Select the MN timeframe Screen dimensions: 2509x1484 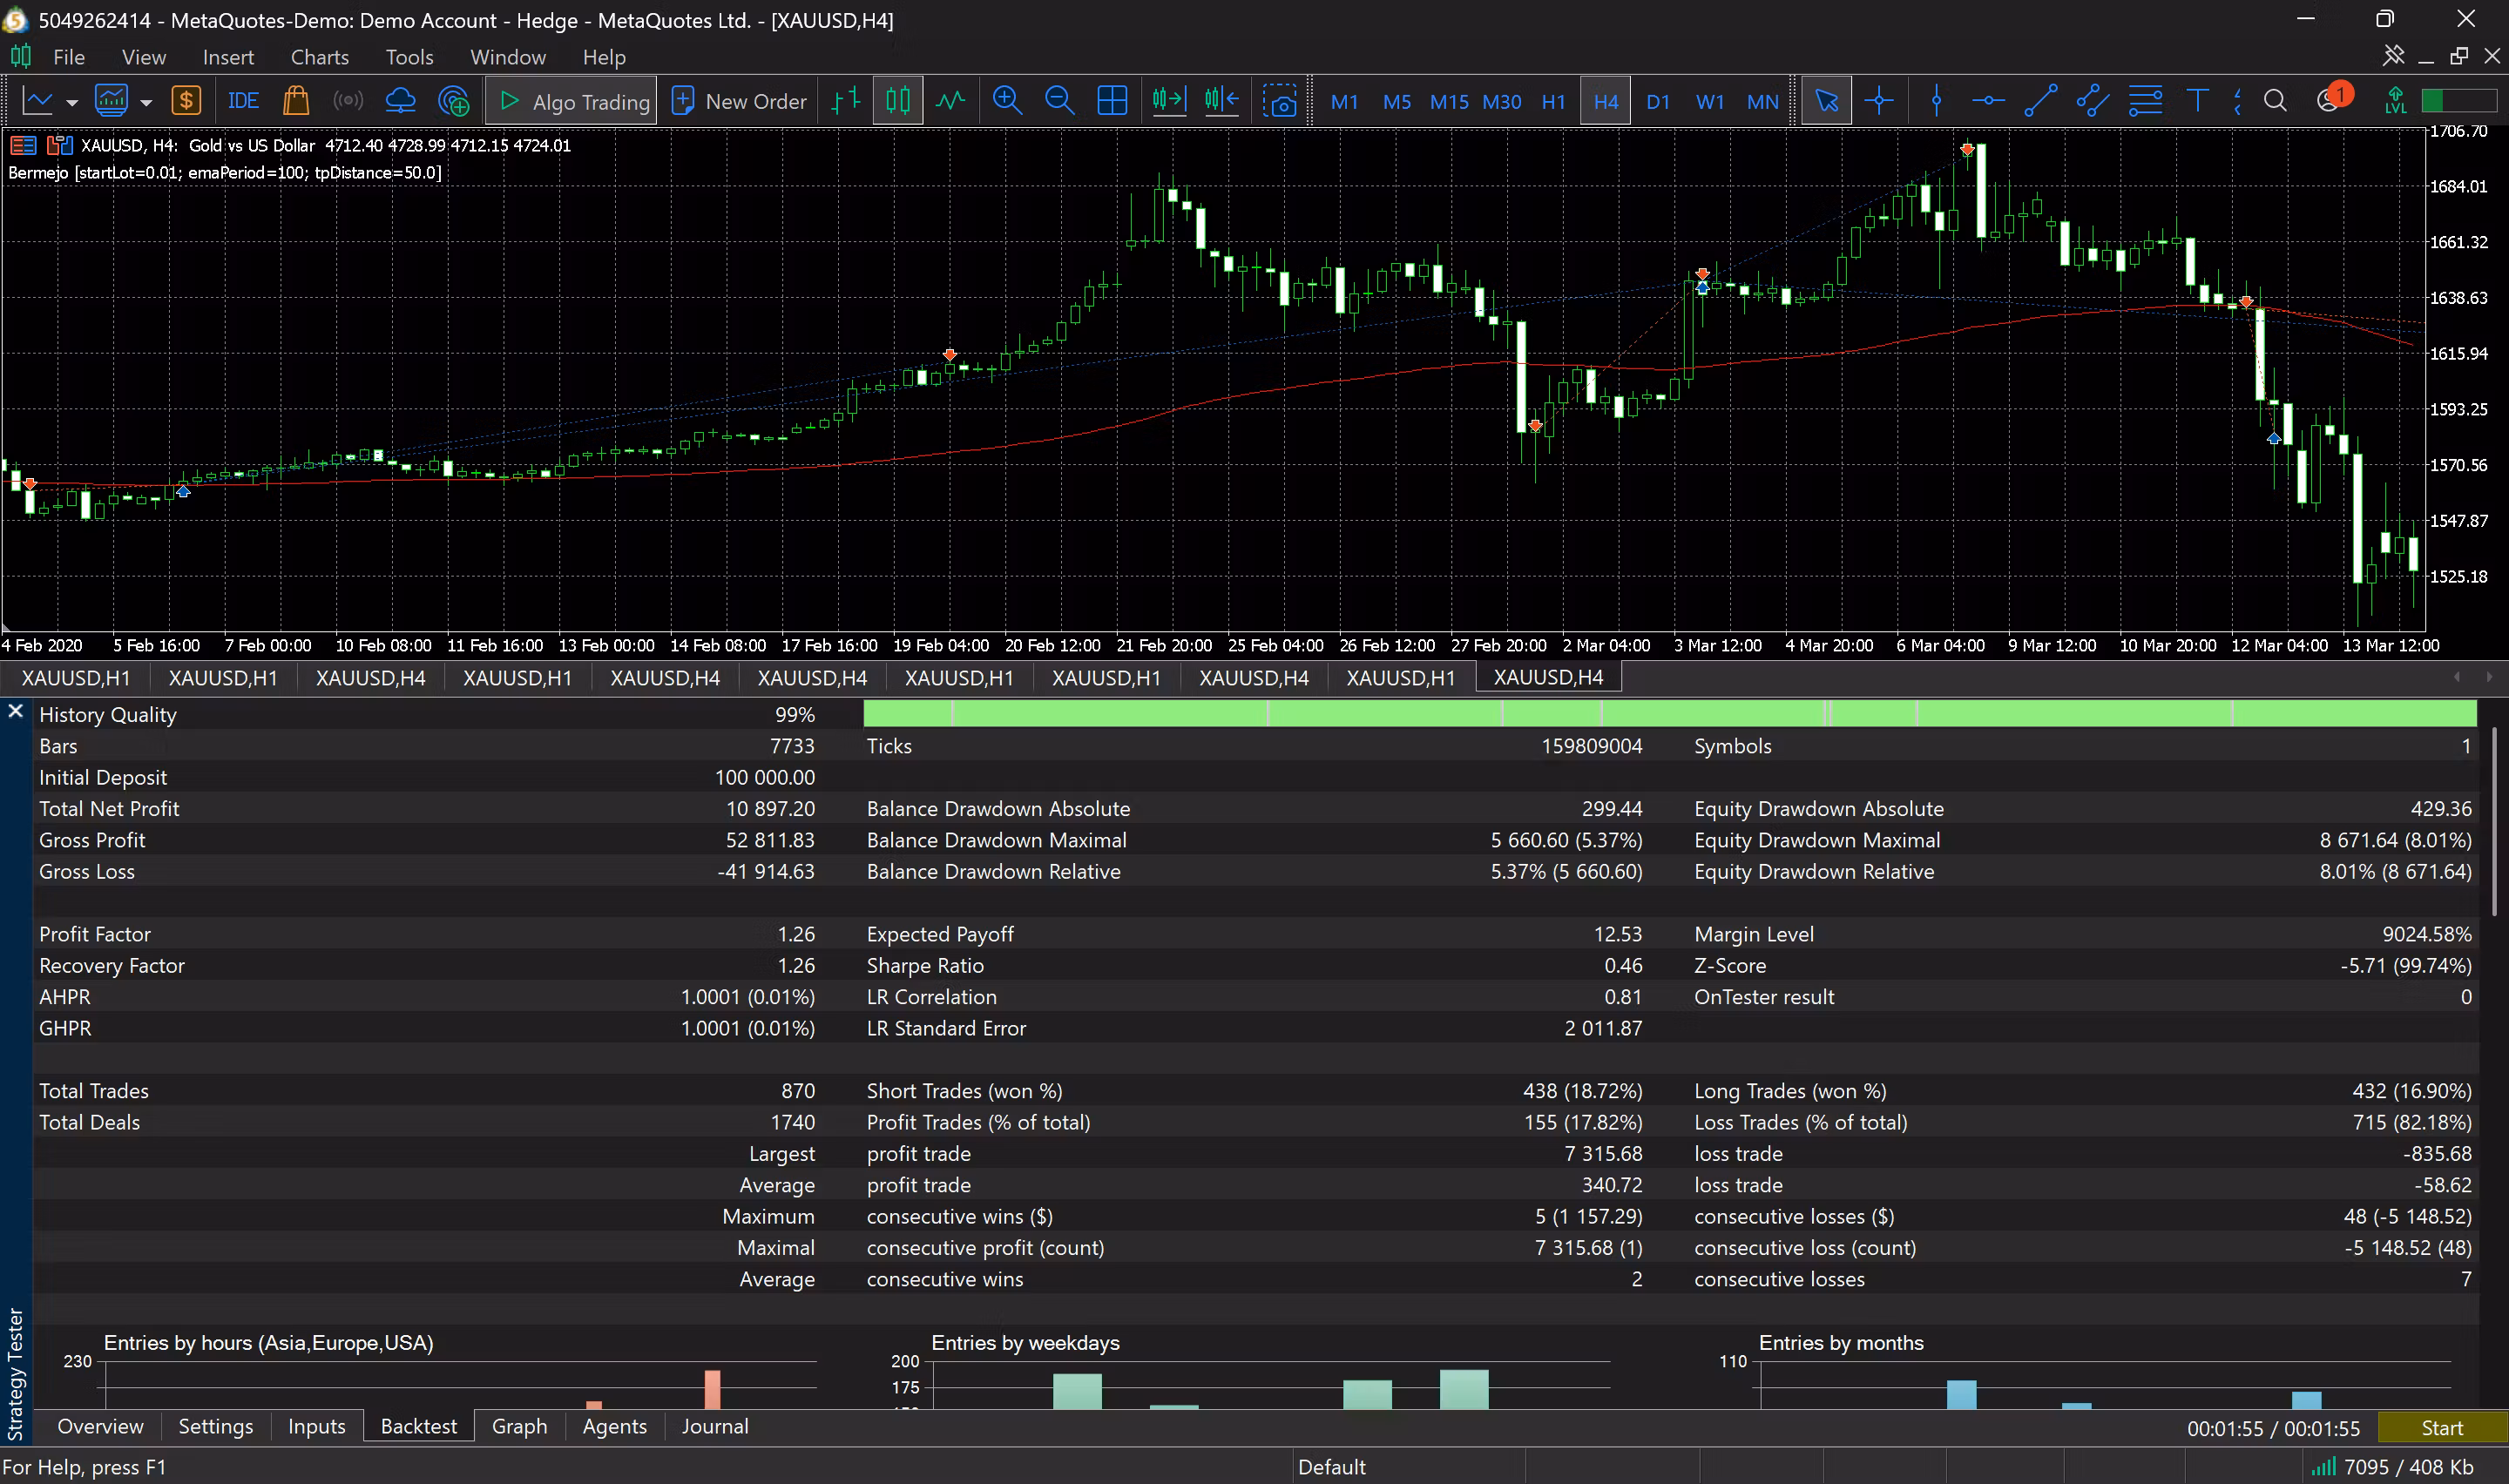point(1762,102)
